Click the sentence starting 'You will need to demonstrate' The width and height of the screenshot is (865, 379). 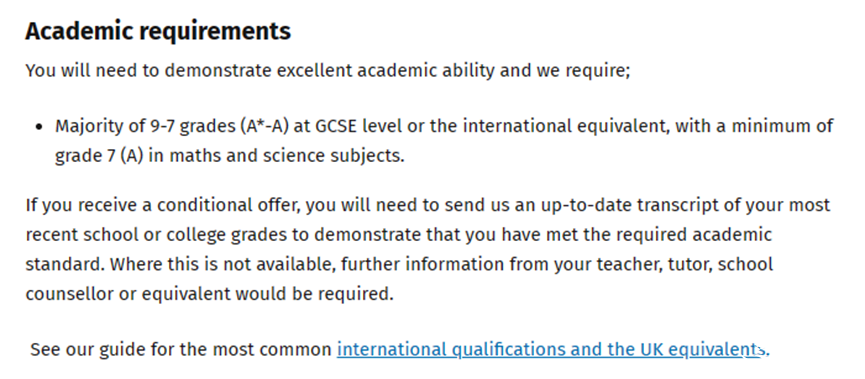click(x=328, y=71)
